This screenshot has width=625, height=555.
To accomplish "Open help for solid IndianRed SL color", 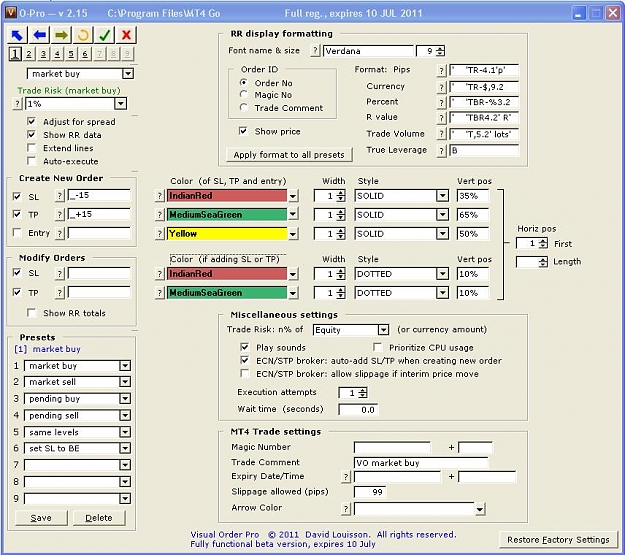I will (159, 196).
